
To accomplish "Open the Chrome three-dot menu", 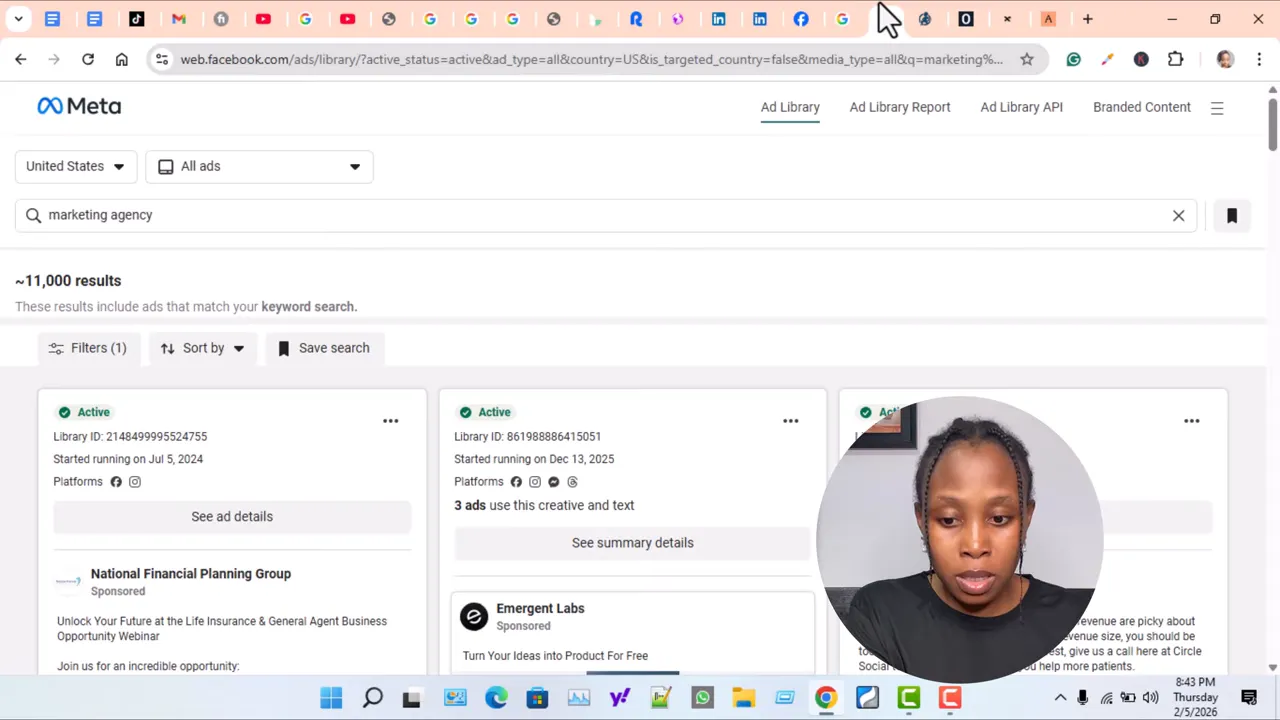I will click(x=1259, y=60).
